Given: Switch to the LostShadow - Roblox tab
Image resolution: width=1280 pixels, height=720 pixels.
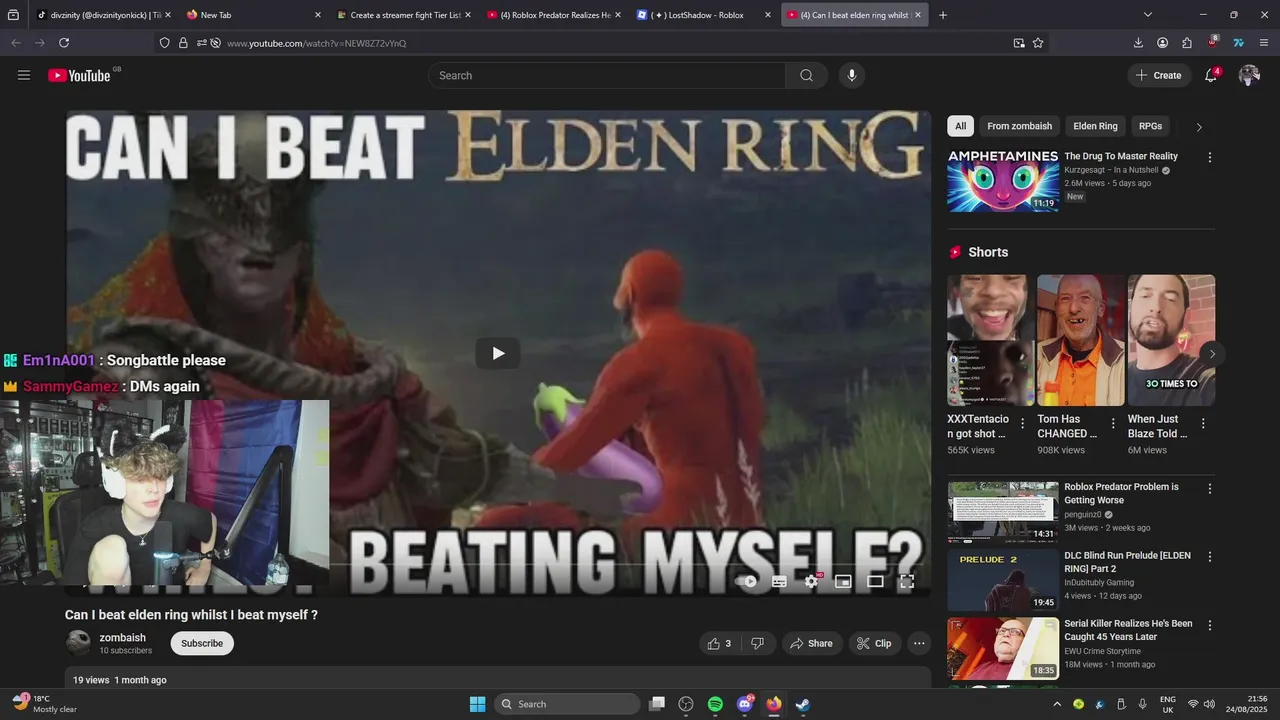Looking at the screenshot, I should tap(705, 15).
